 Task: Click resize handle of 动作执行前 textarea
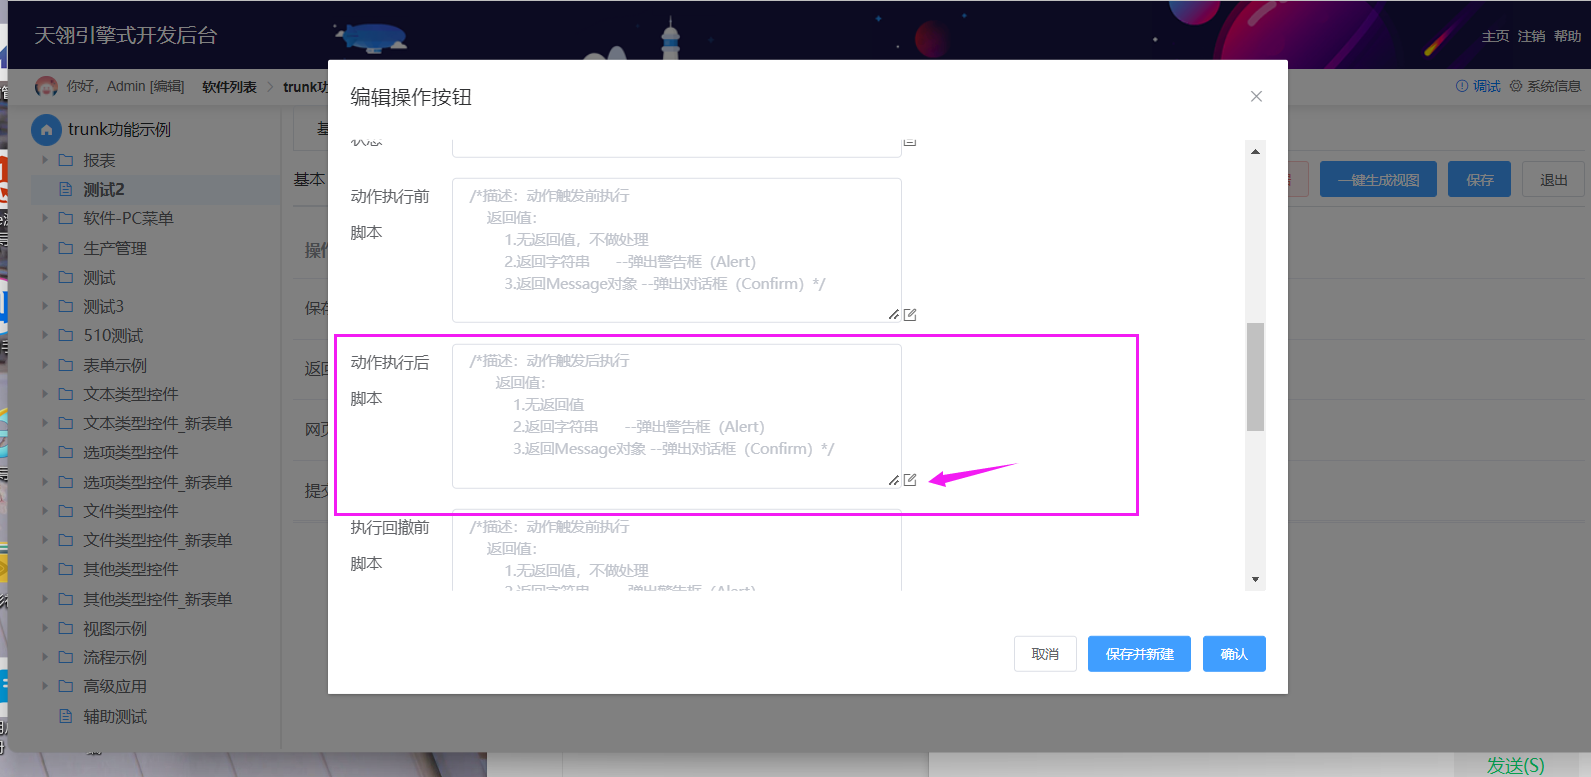pos(894,315)
